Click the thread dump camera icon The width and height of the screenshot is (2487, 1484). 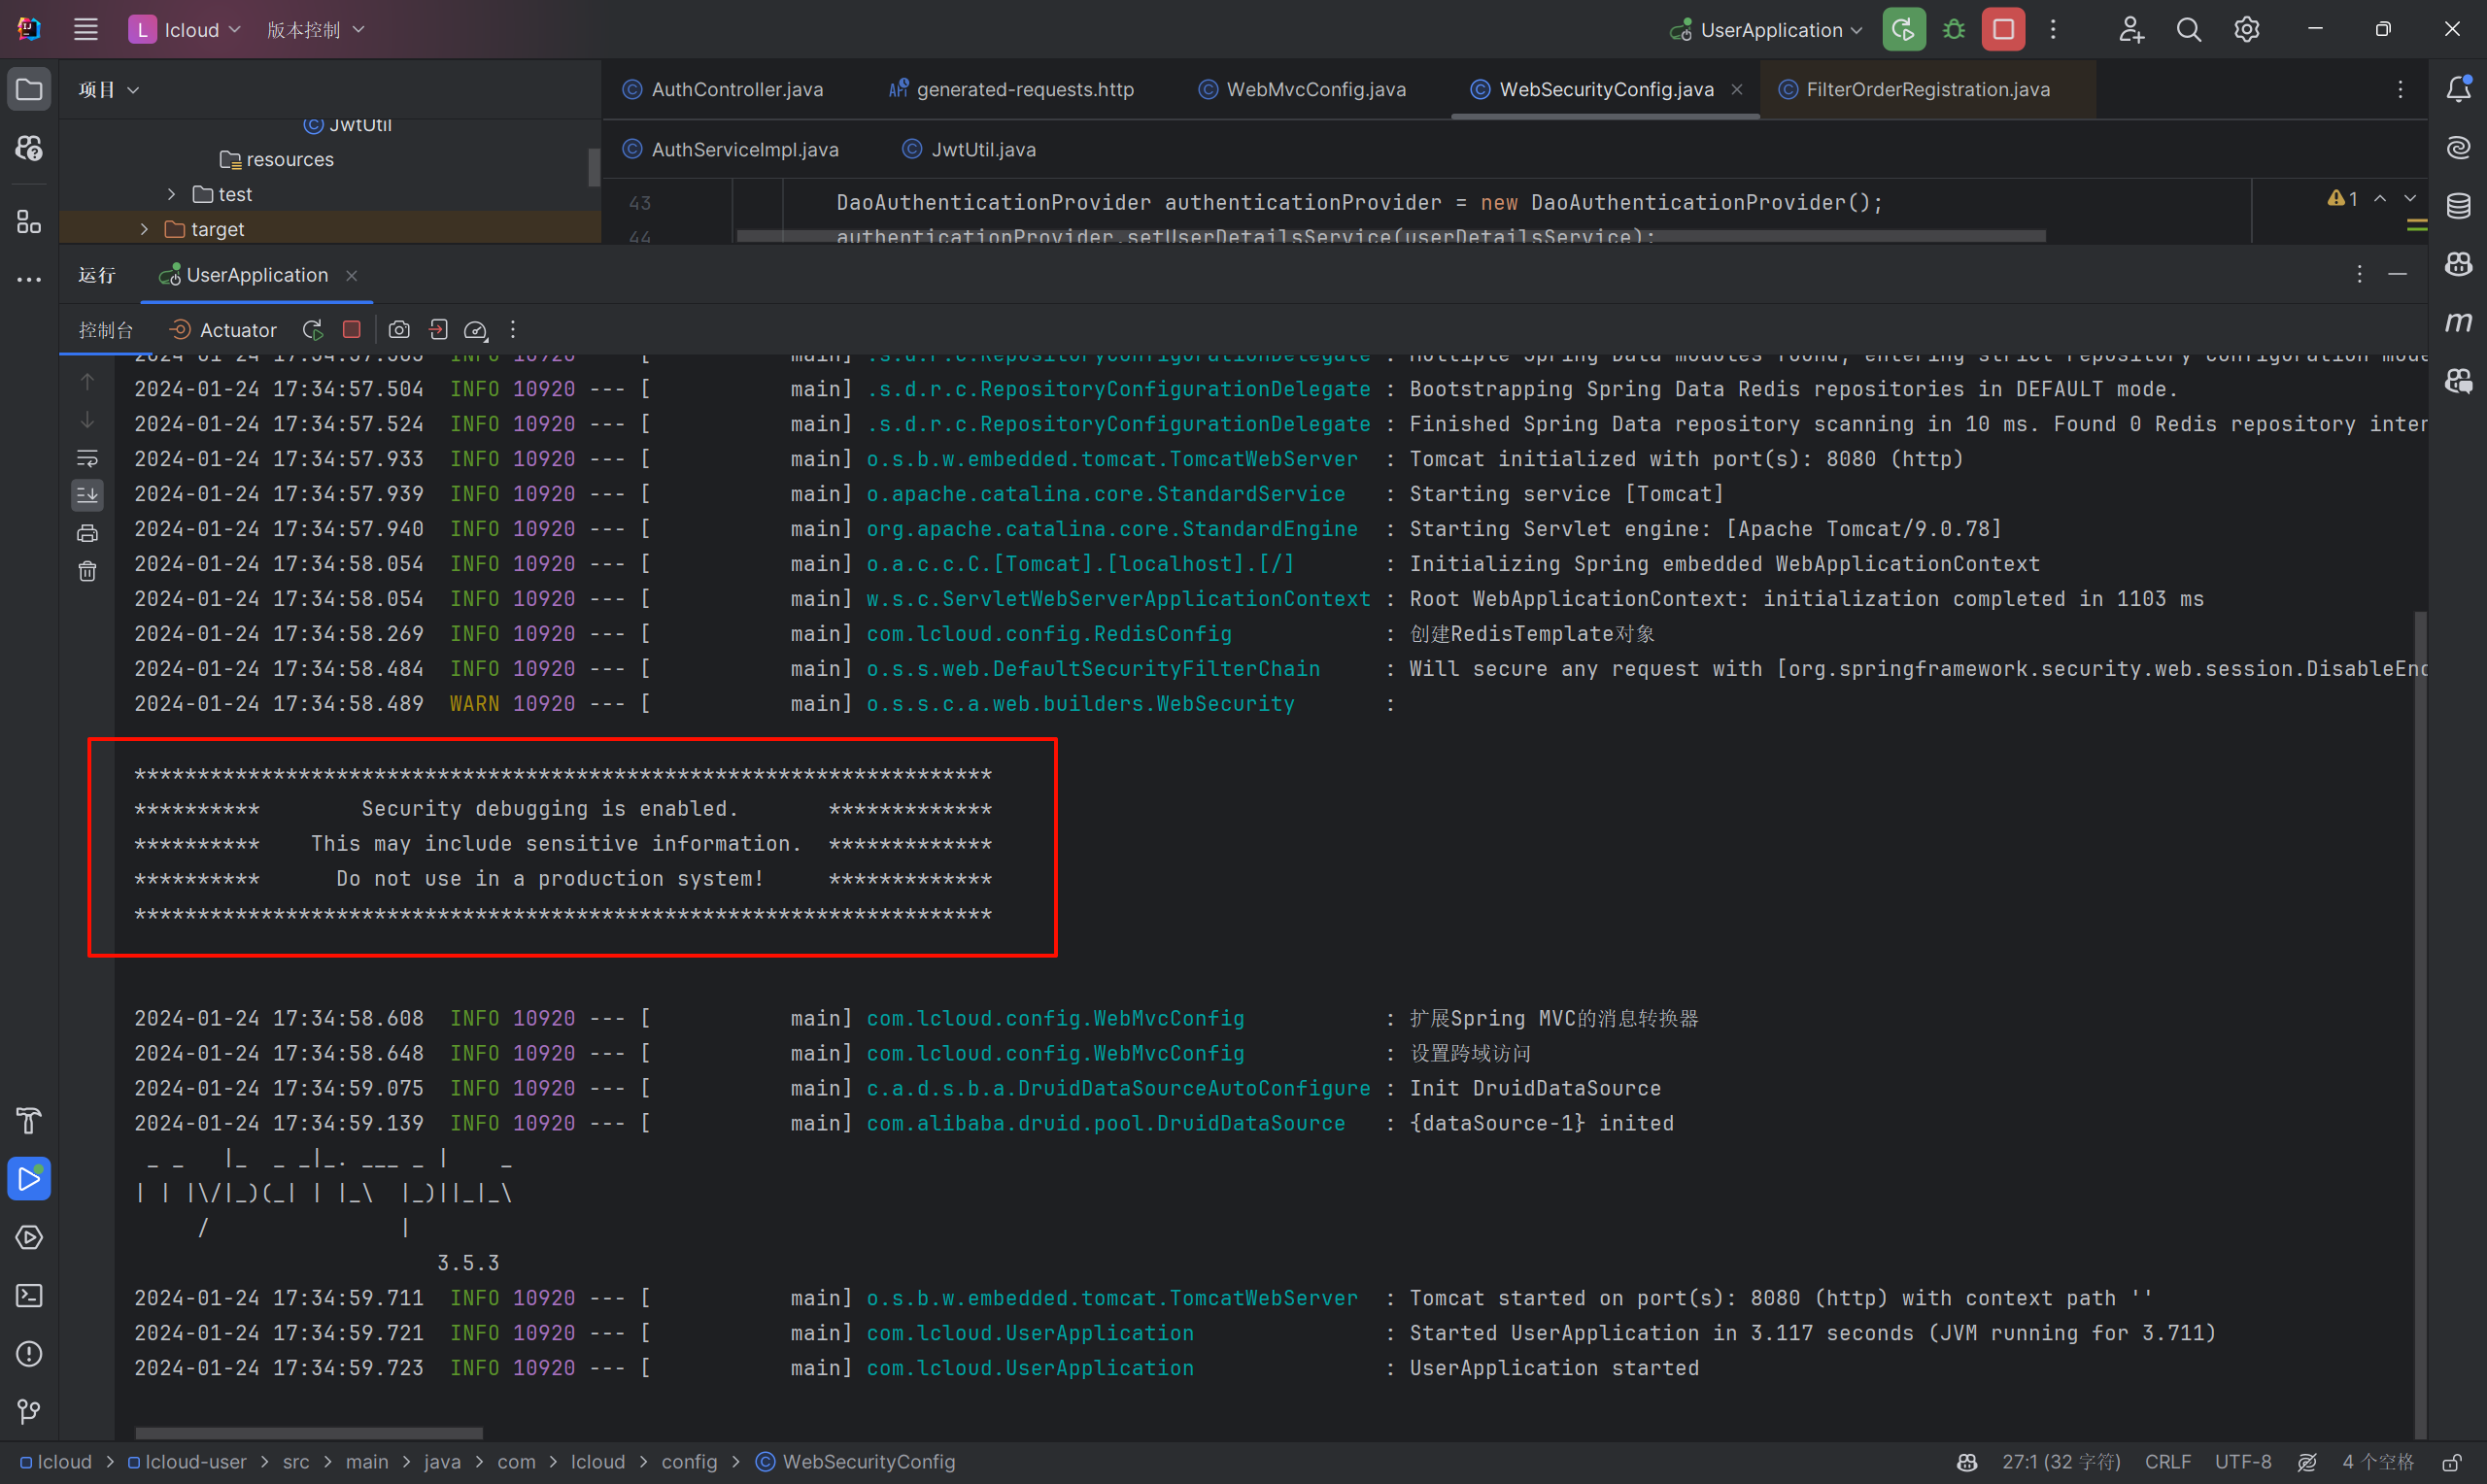point(399,330)
